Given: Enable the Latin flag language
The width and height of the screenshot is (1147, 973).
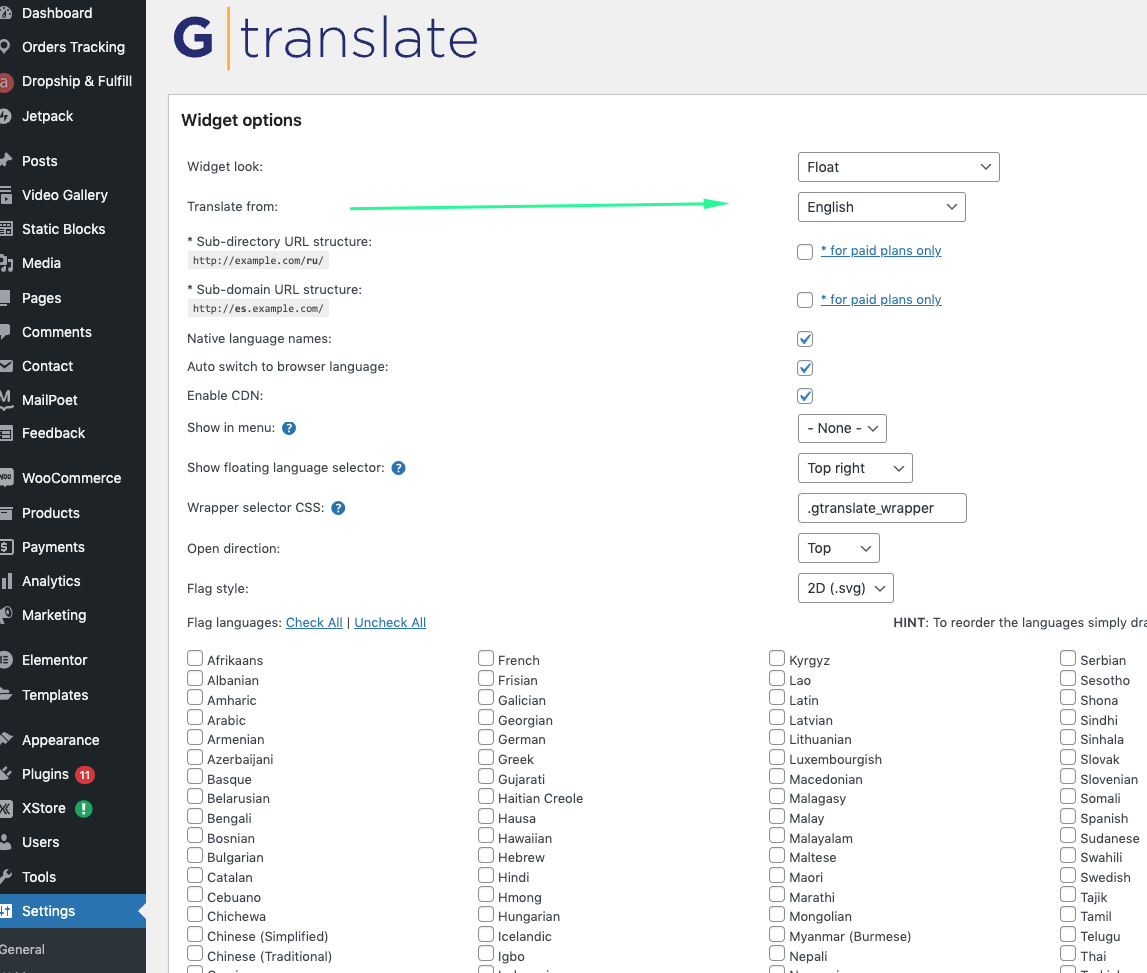Looking at the screenshot, I should click(x=777, y=699).
